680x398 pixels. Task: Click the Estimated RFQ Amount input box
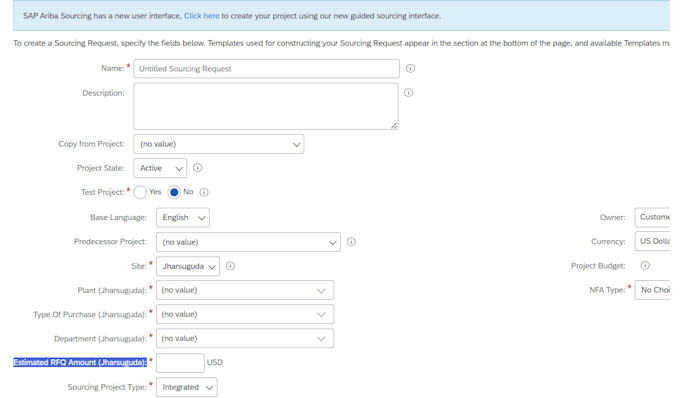180,363
